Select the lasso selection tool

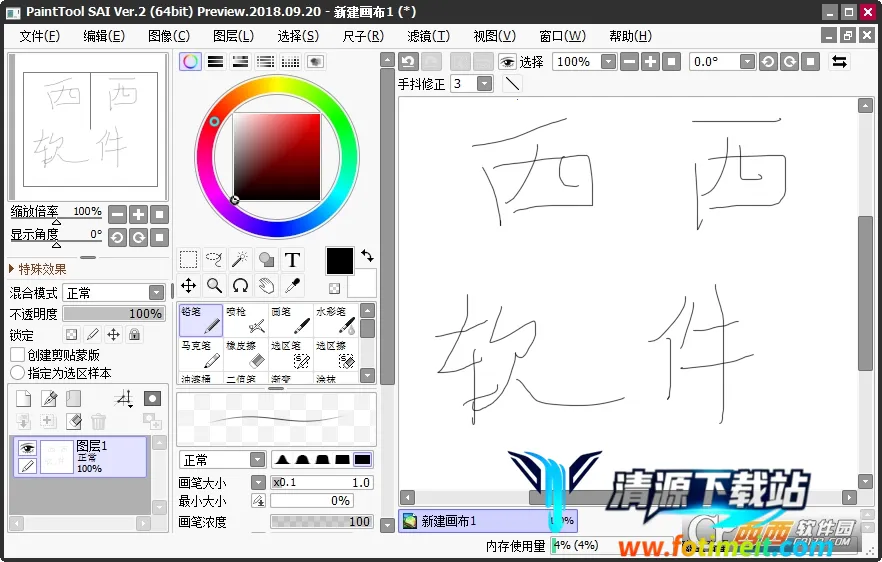(214, 260)
